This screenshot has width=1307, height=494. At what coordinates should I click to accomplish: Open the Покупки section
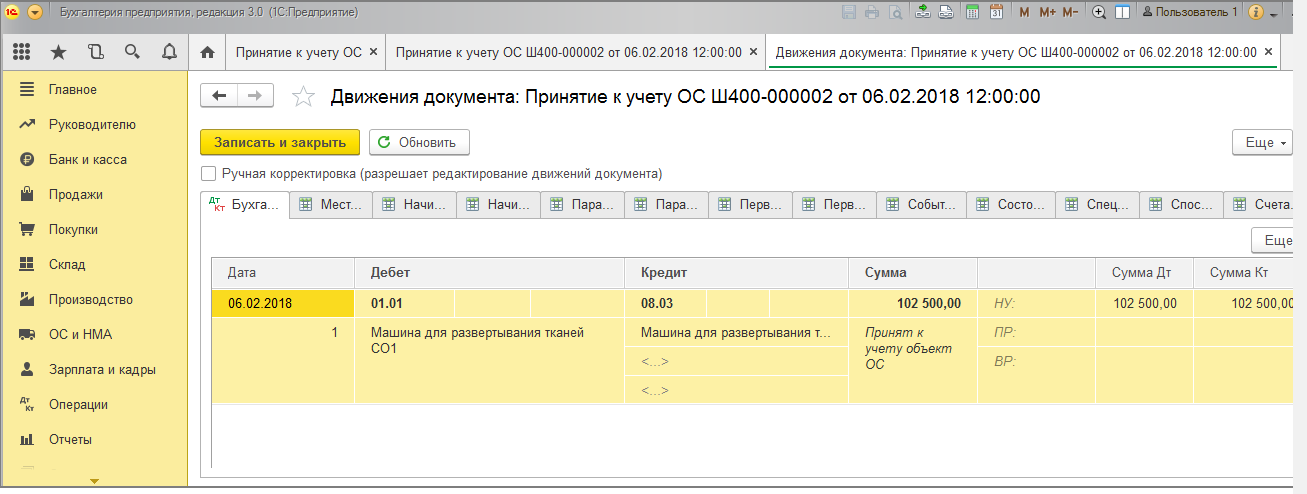click(x=73, y=230)
